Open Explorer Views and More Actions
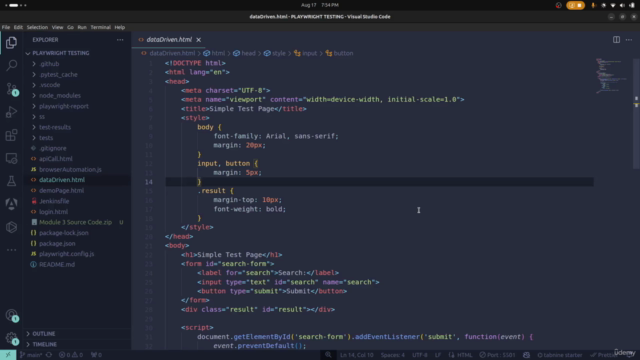This screenshot has width=640, height=360. (120, 40)
